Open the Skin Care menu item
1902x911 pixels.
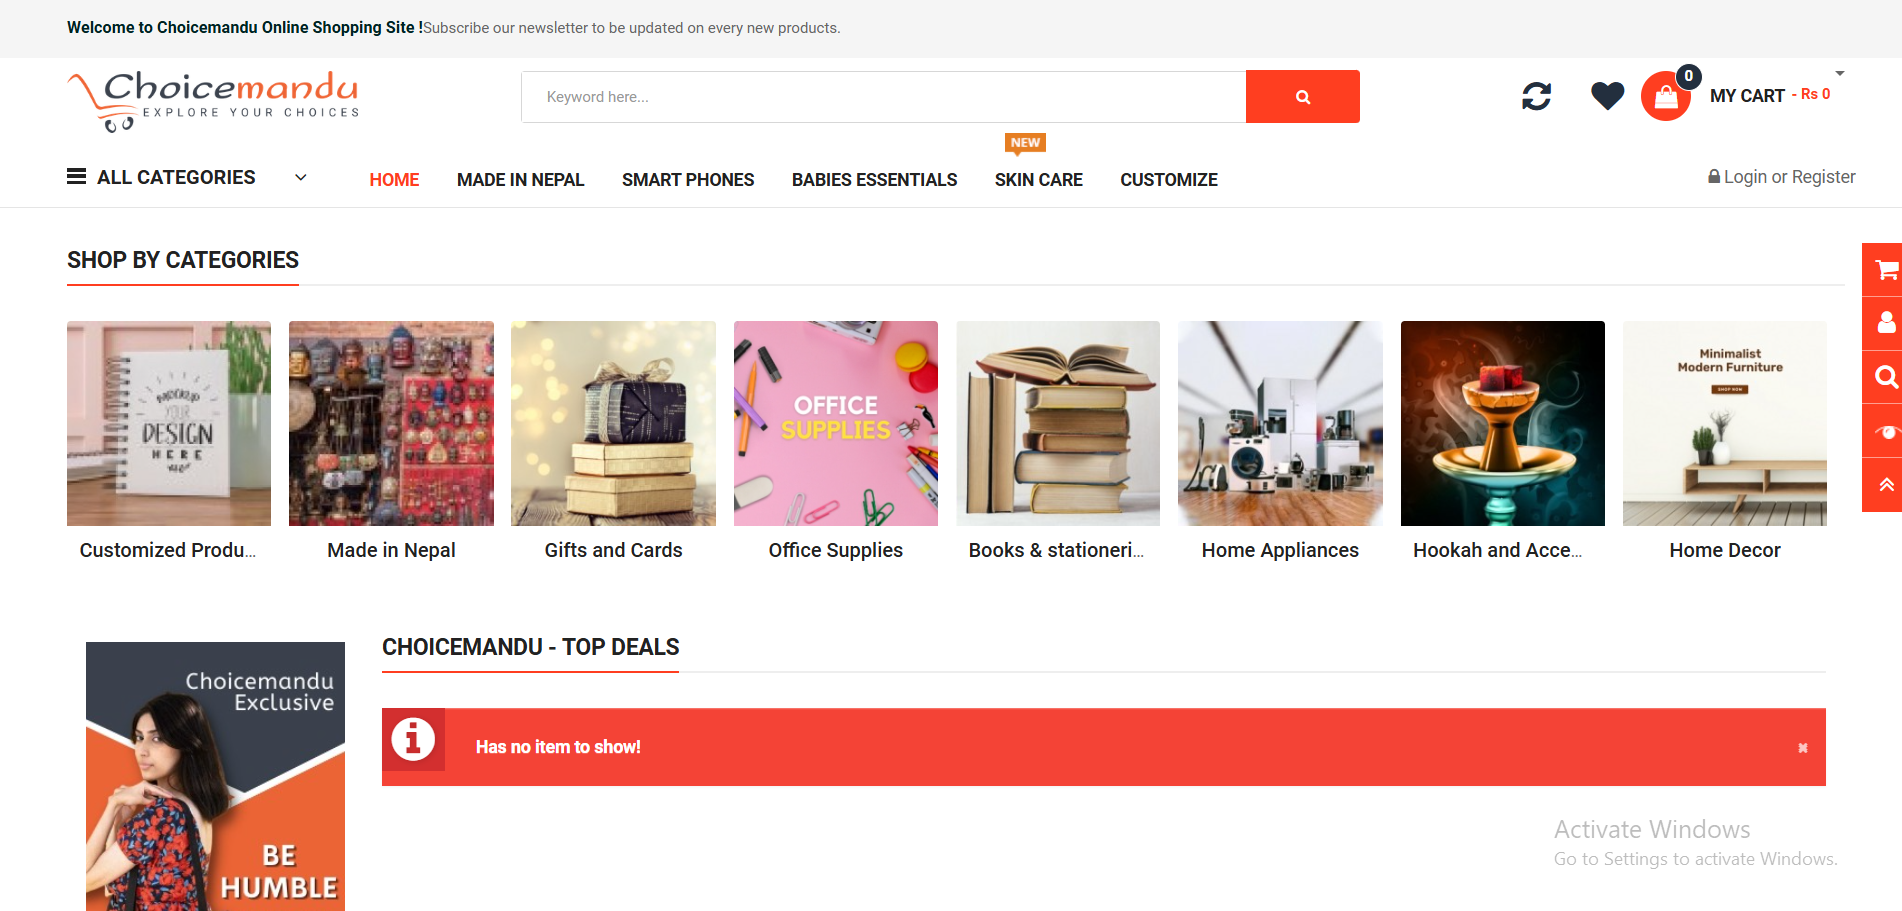click(x=1038, y=180)
